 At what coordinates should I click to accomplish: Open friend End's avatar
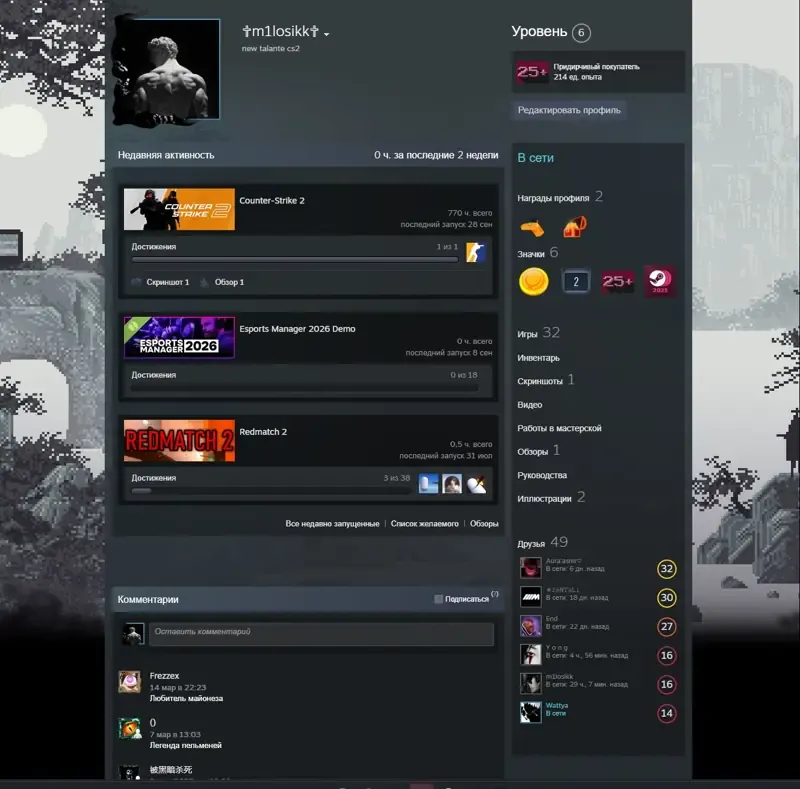point(531,626)
